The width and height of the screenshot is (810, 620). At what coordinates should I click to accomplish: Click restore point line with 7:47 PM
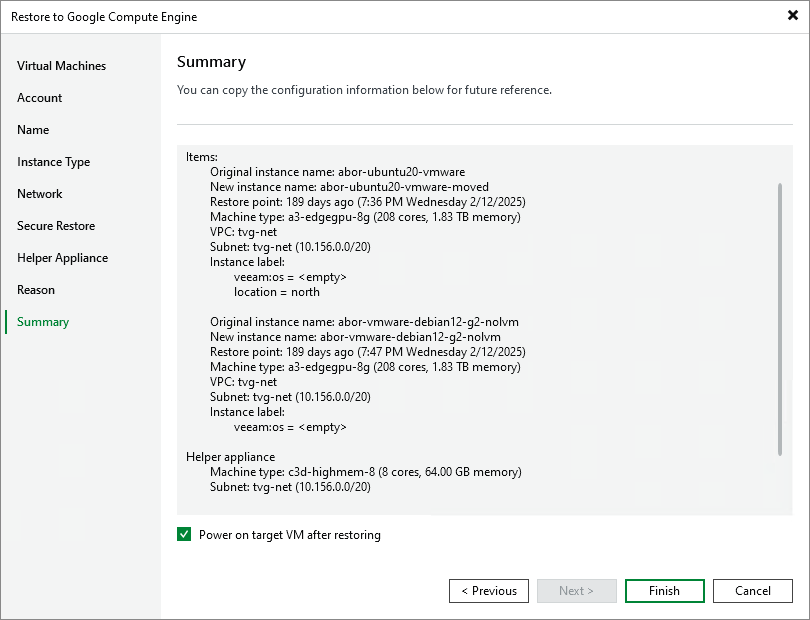point(368,352)
